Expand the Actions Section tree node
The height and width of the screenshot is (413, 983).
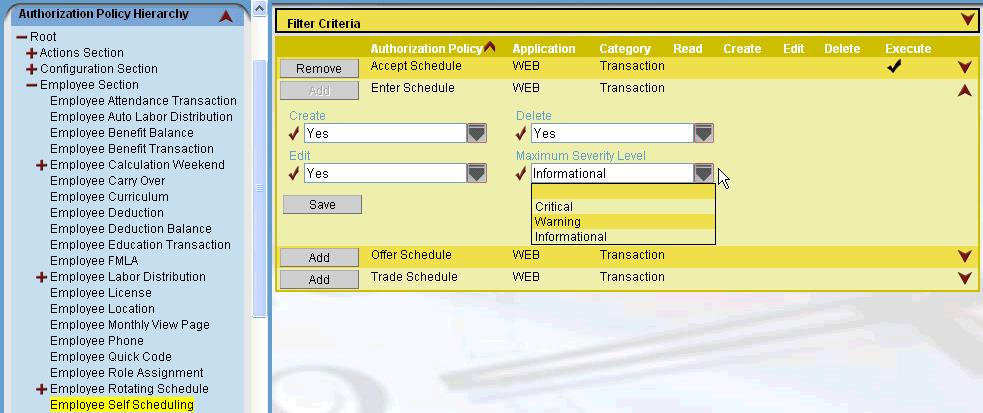coord(32,53)
